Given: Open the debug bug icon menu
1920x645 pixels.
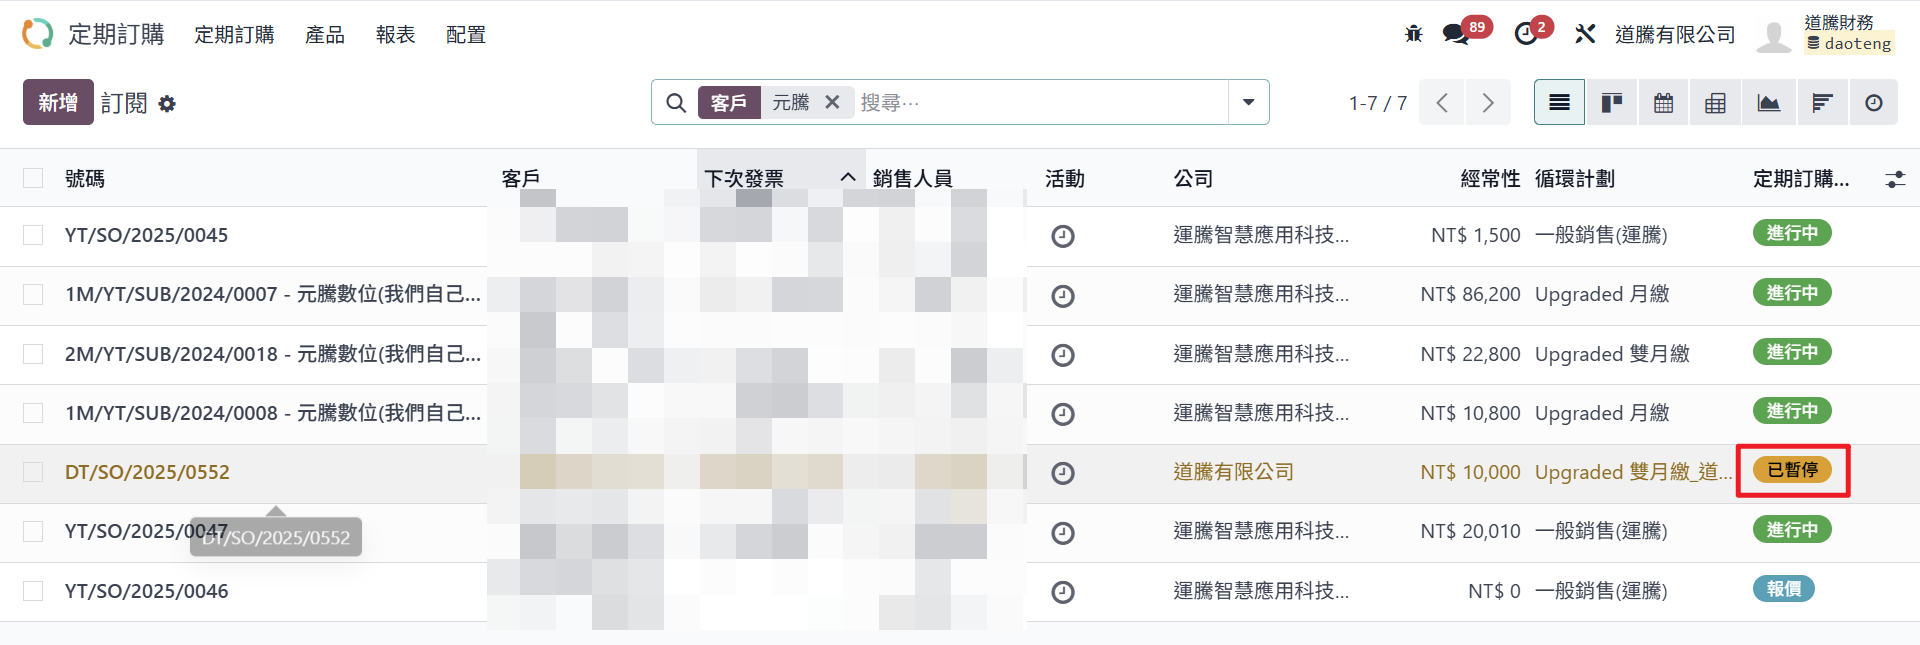Looking at the screenshot, I should point(1413,34).
